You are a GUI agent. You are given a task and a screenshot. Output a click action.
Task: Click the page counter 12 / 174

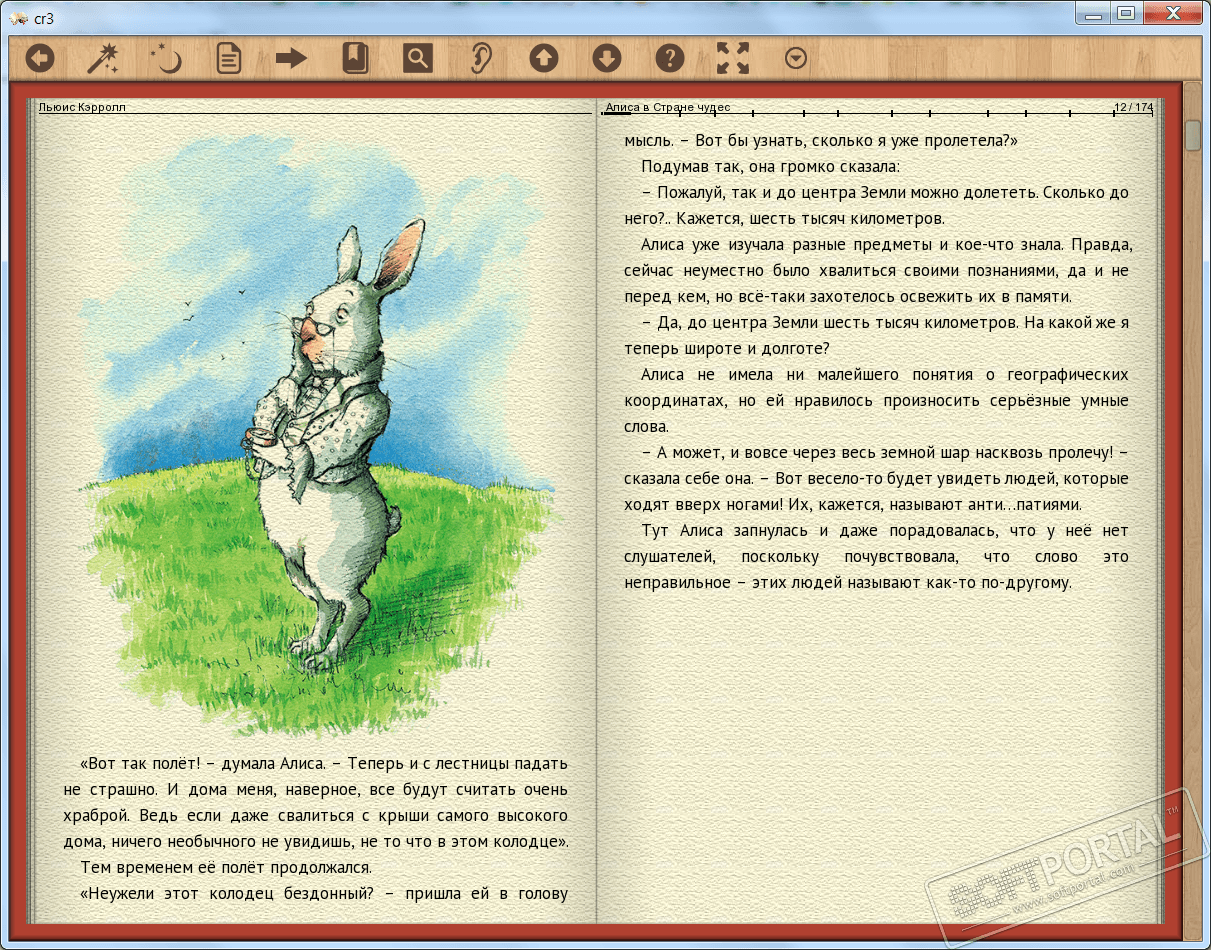click(x=1133, y=107)
